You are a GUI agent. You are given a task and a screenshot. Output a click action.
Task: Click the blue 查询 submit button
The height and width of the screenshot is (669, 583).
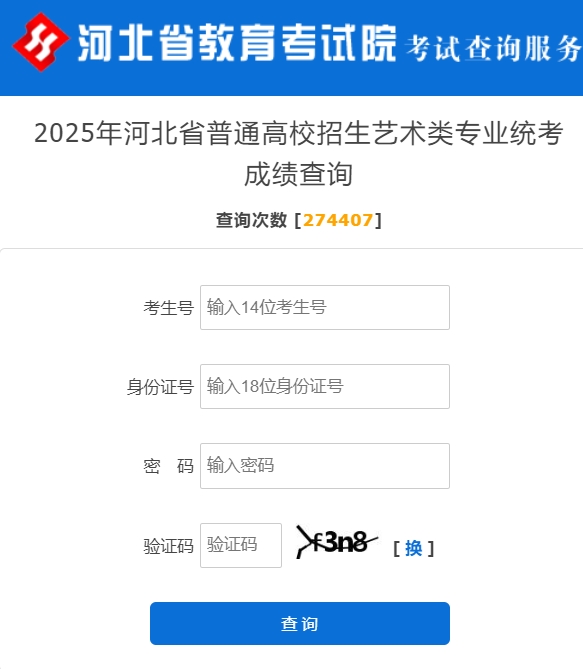[300, 623]
